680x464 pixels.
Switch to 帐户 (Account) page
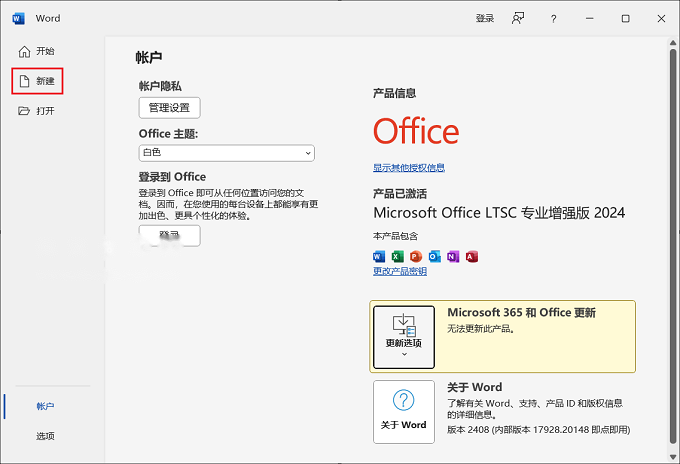tap(45, 406)
